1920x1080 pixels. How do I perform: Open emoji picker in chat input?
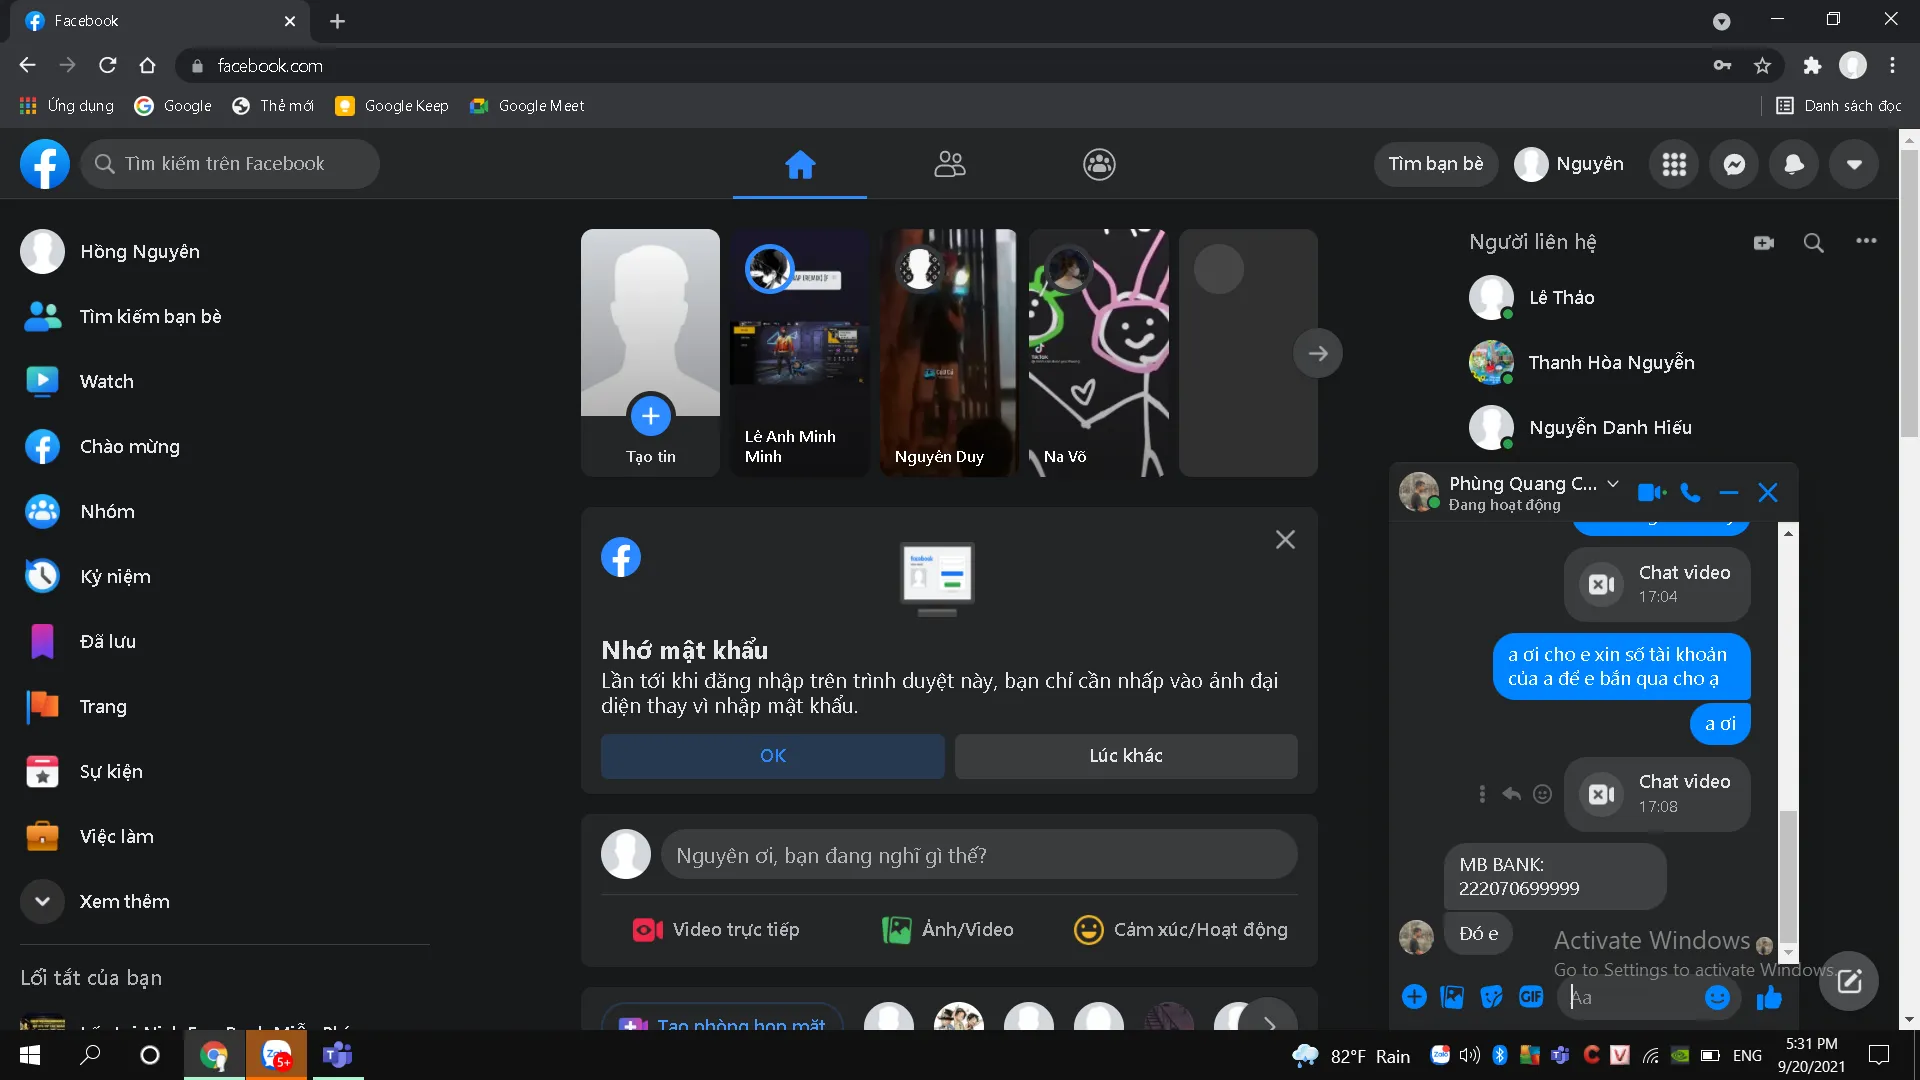click(x=1717, y=997)
